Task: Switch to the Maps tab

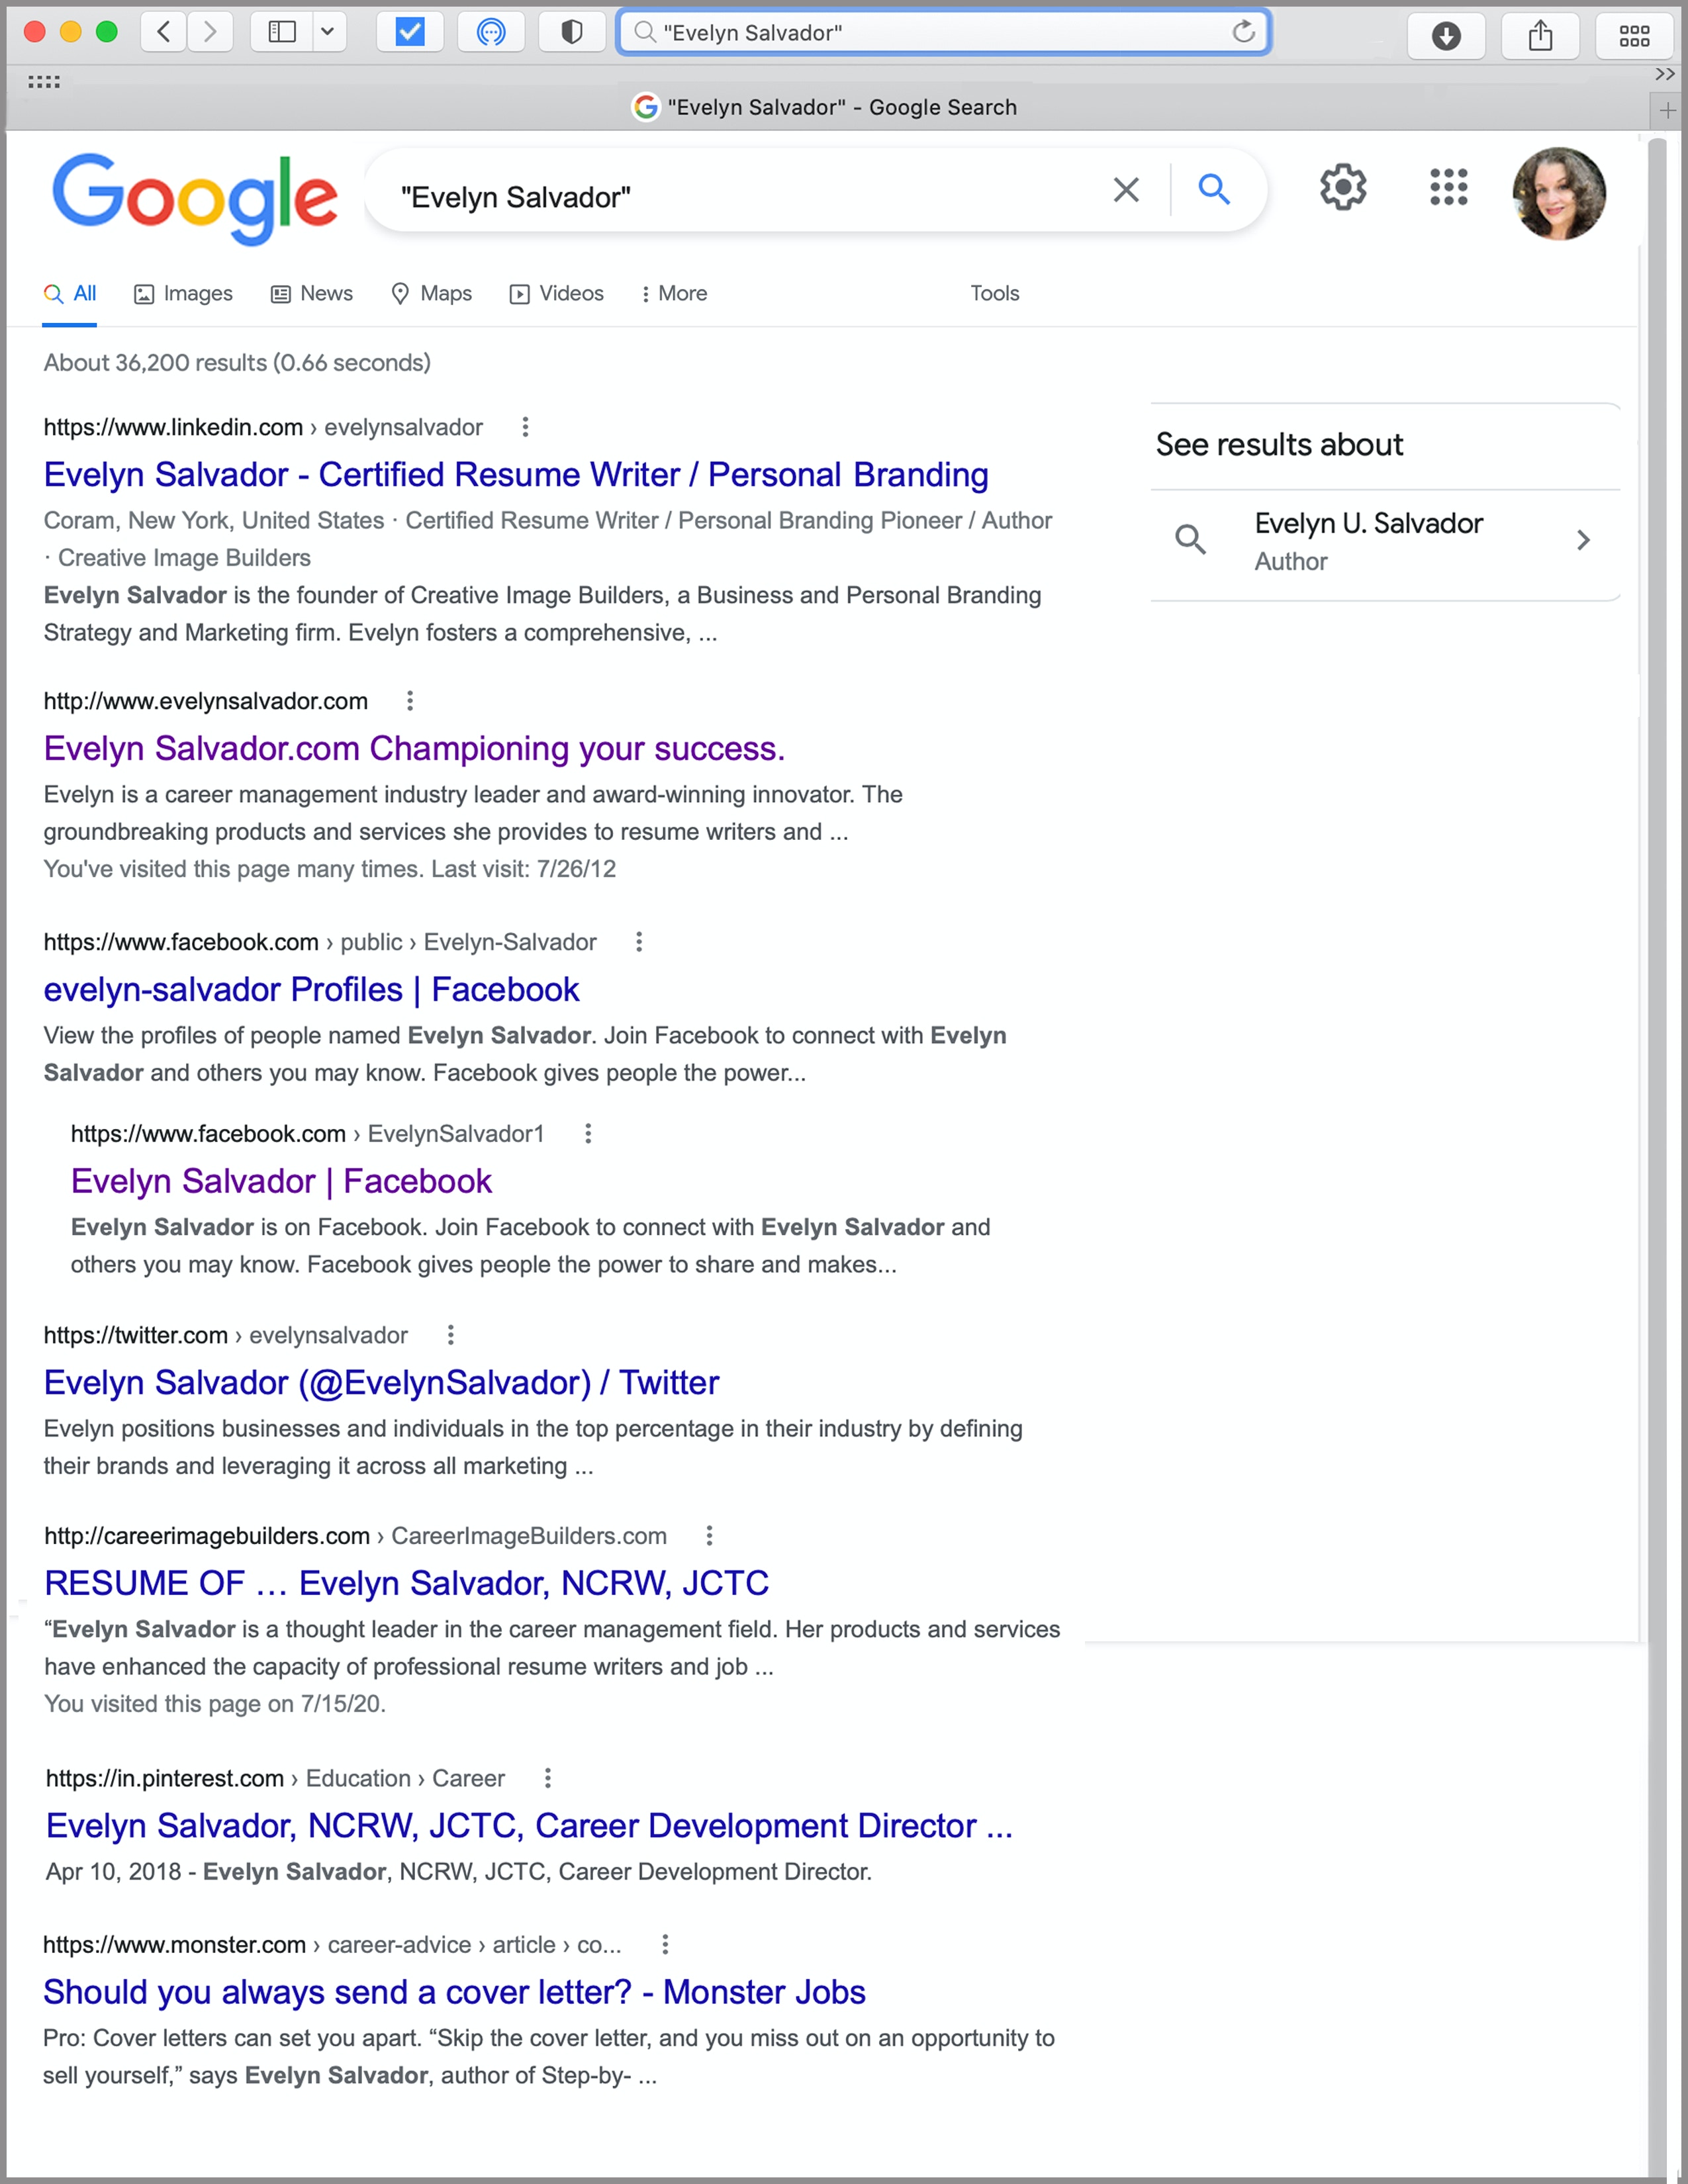Action: (431, 293)
